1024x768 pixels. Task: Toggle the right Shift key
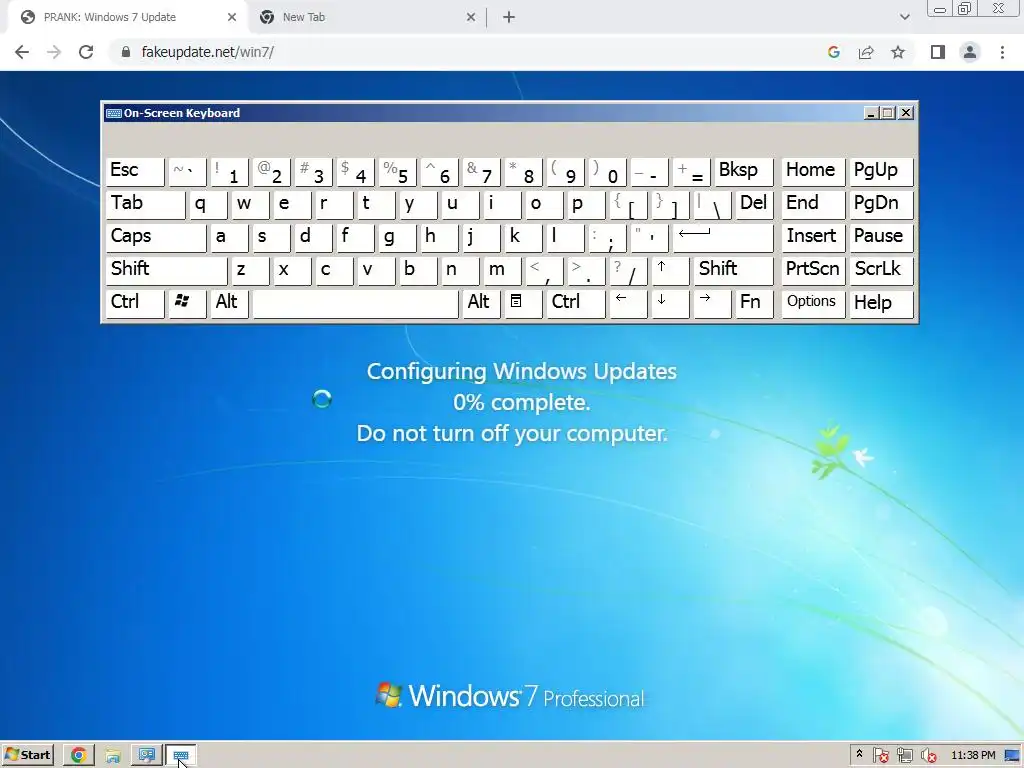click(733, 270)
